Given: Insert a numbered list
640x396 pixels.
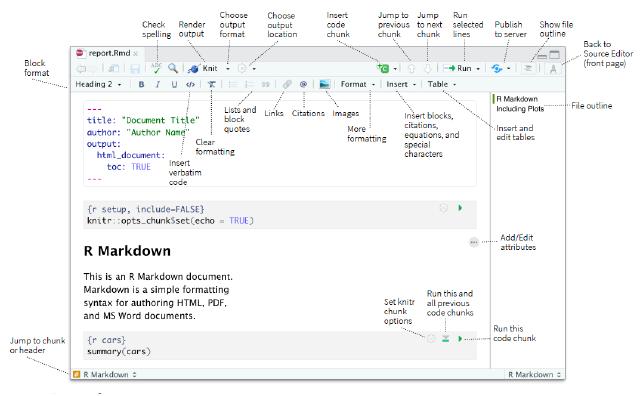Looking at the screenshot, I should click(x=249, y=85).
